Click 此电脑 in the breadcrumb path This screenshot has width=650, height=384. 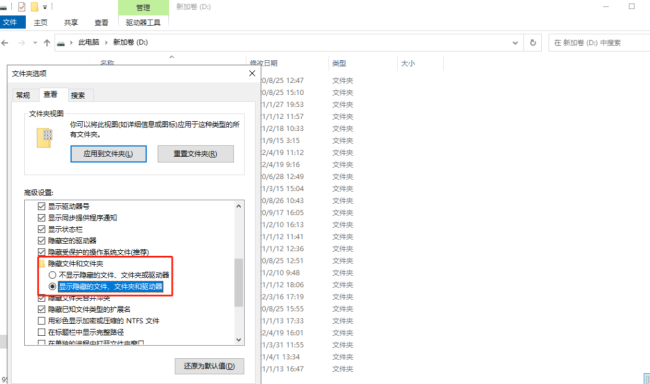pyautogui.click(x=89, y=42)
